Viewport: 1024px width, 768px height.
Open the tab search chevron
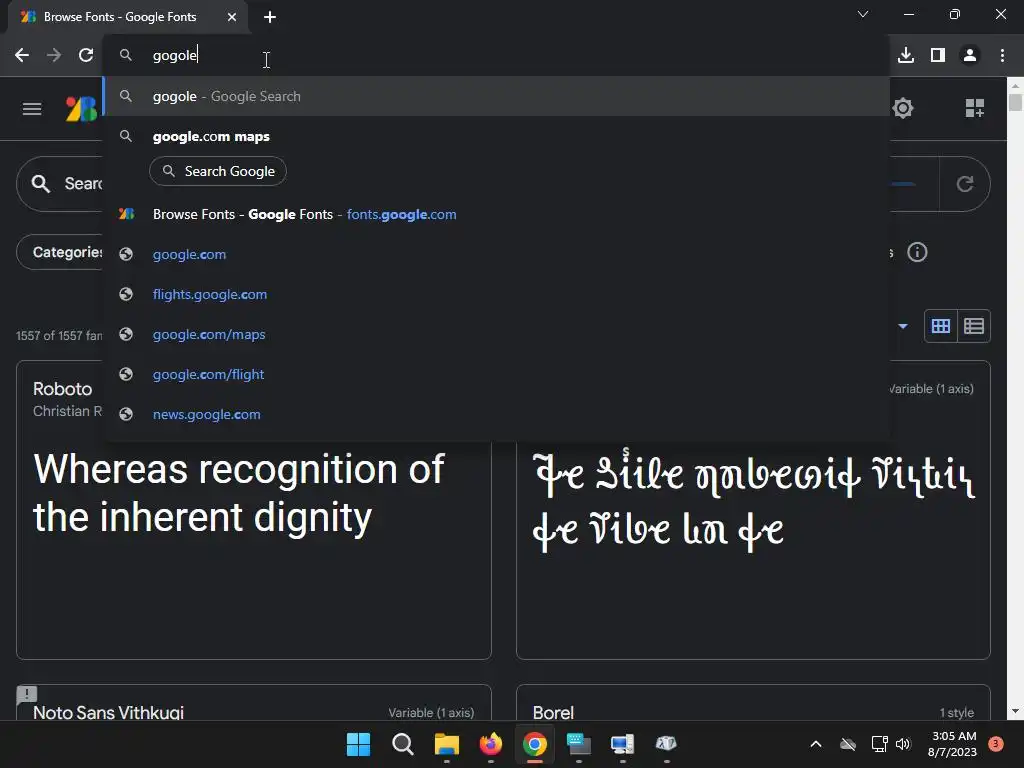tap(863, 14)
